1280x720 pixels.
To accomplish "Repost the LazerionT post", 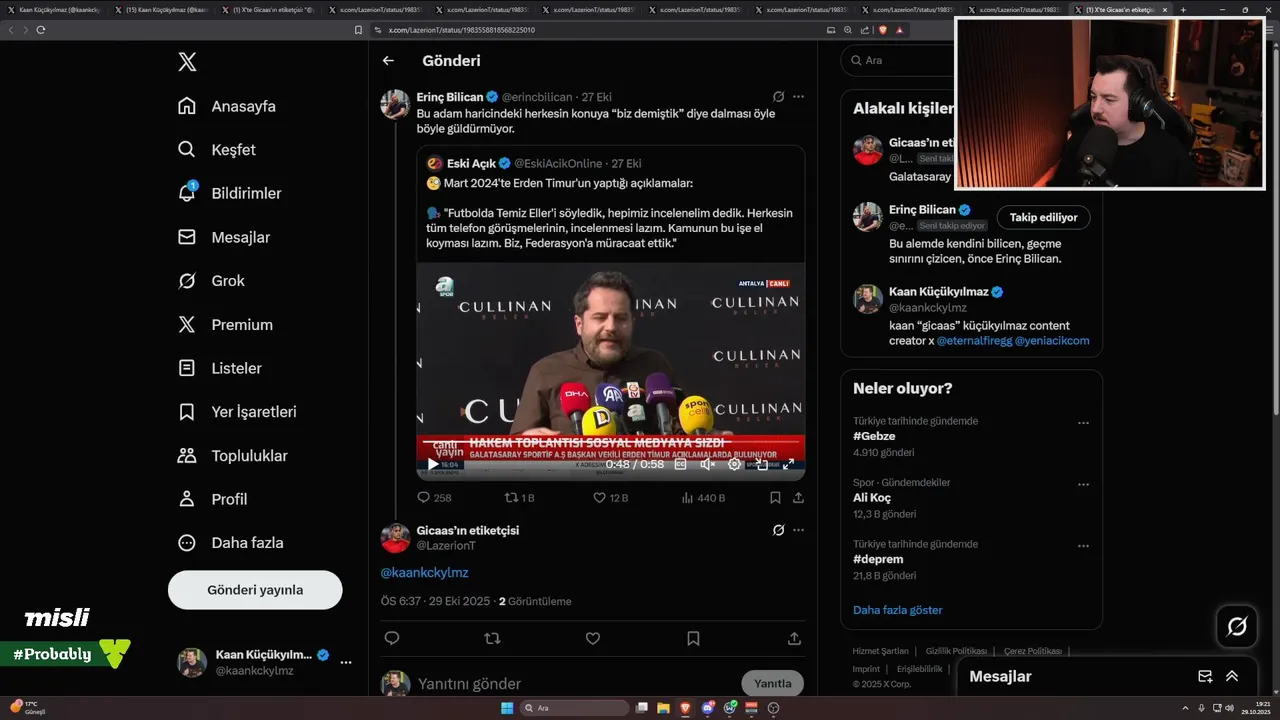I will click(x=492, y=638).
